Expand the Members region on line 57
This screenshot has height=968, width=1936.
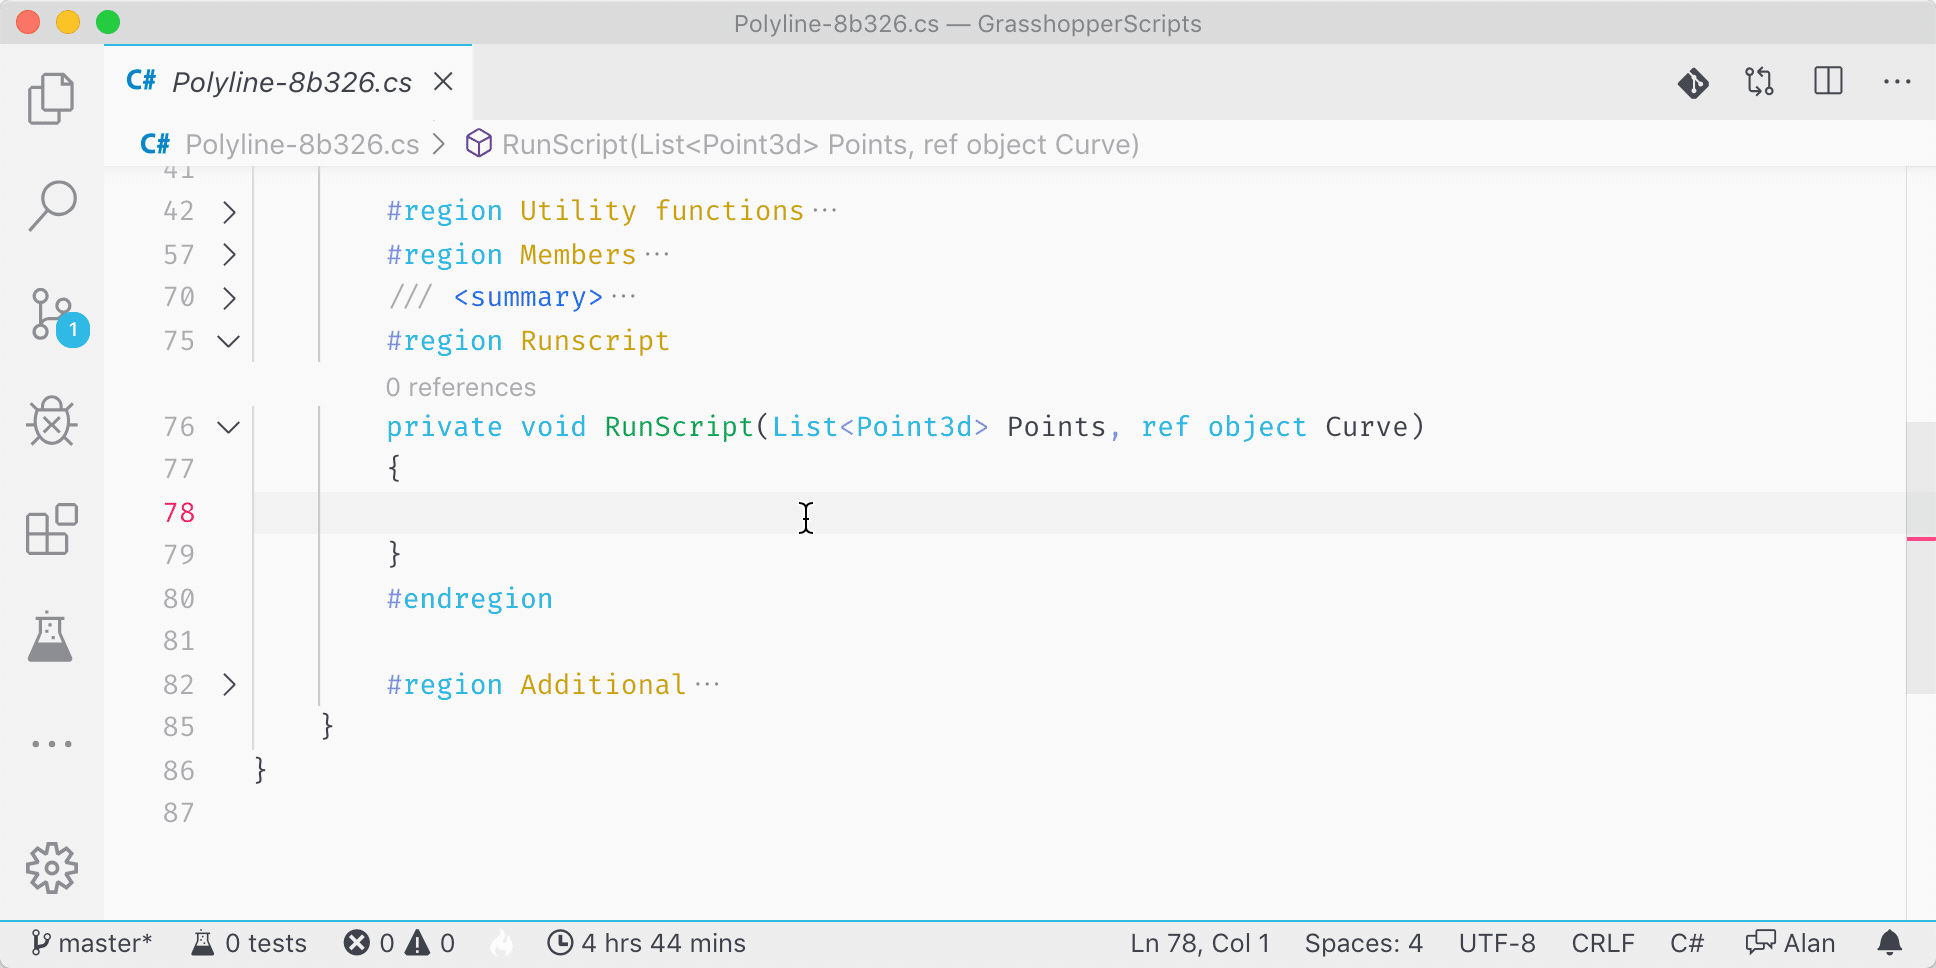pyautogui.click(x=229, y=255)
